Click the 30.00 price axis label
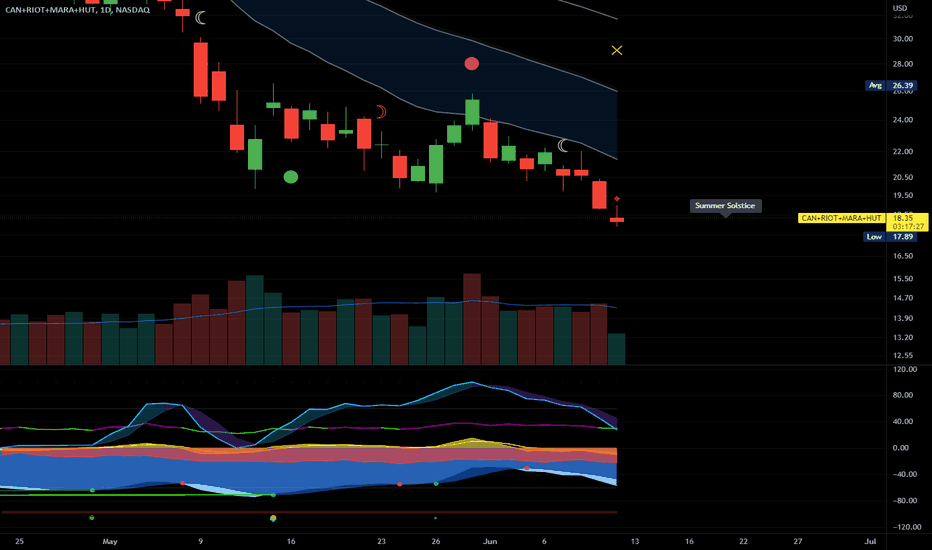The image size is (932, 550). (x=902, y=39)
